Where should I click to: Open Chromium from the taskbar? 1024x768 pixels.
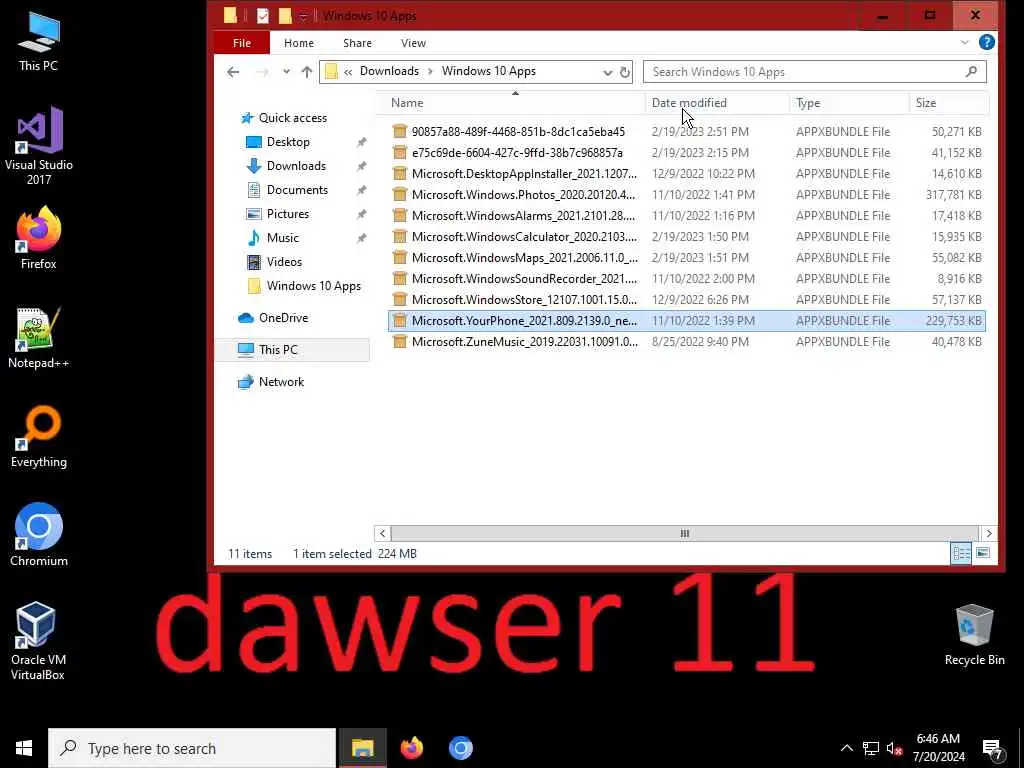(460, 748)
